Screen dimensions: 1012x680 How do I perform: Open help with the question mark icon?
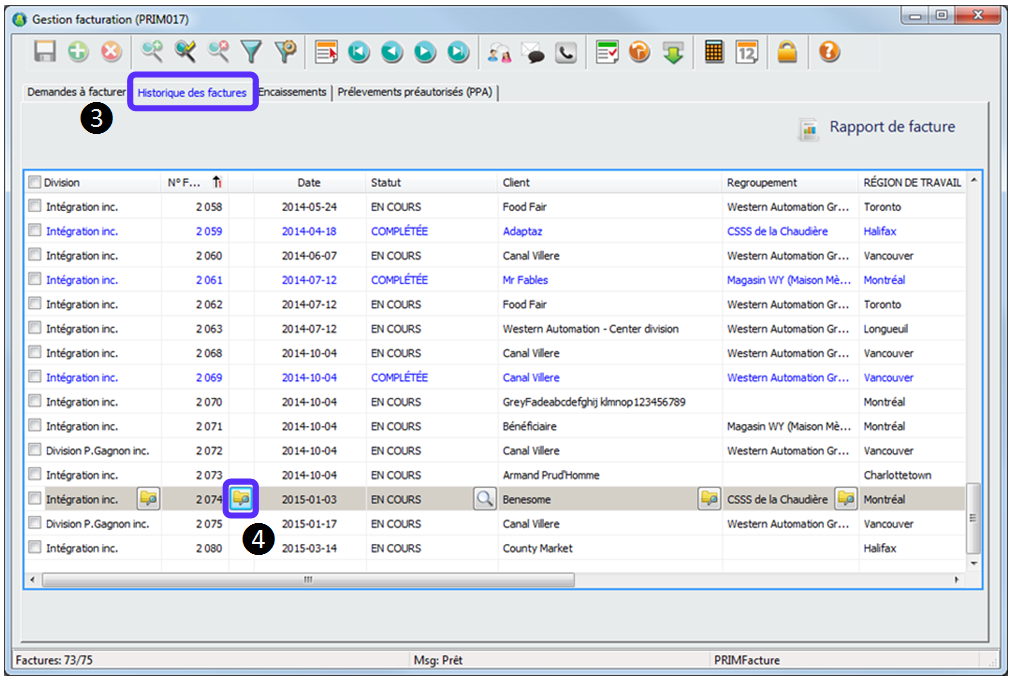coord(829,52)
